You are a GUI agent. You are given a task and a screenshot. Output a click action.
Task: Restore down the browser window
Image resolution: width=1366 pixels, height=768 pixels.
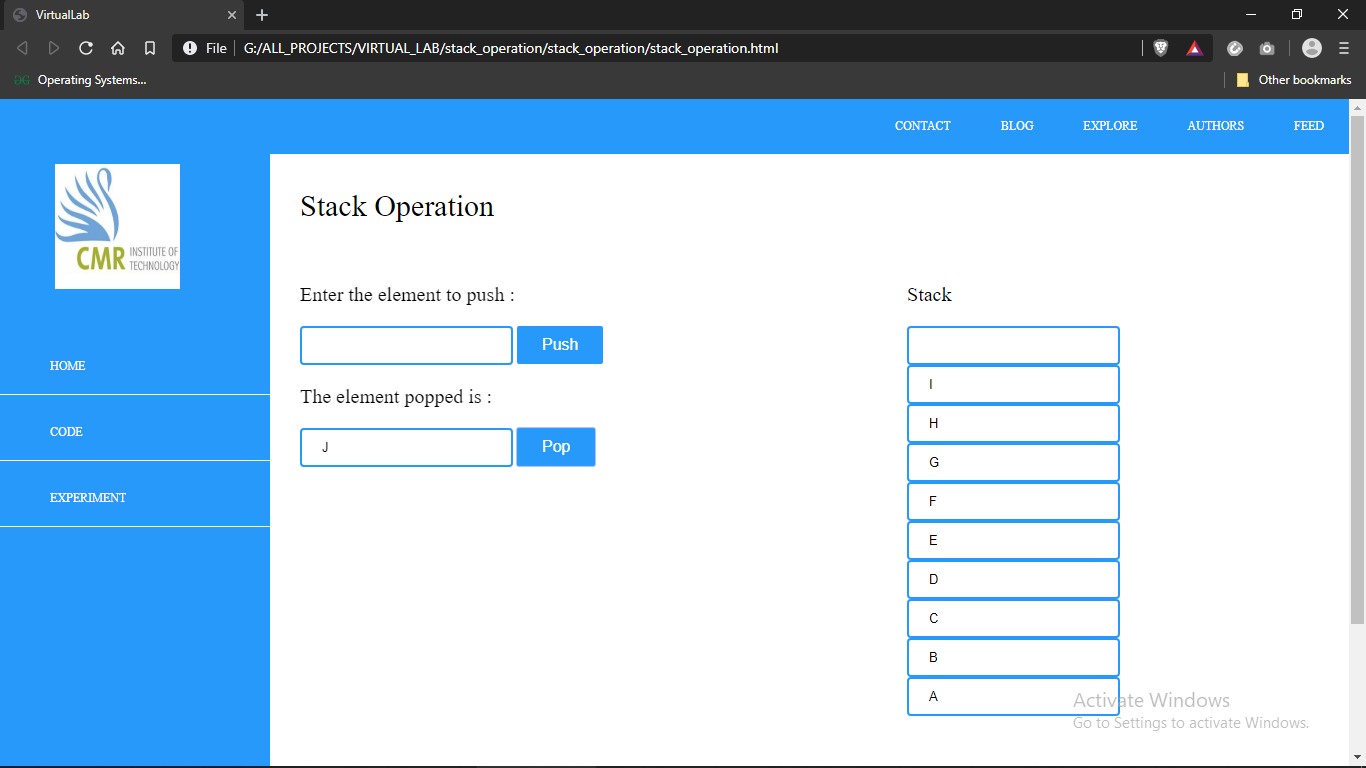[1297, 15]
